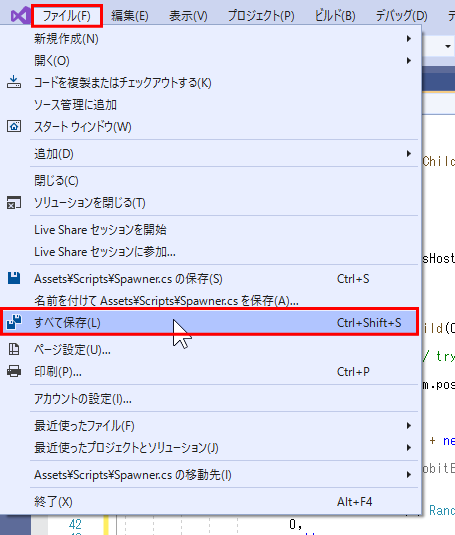This screenshot has width=455, height=535.
Task: Click line number 42 in editor gutter
Action: (75, 524)
